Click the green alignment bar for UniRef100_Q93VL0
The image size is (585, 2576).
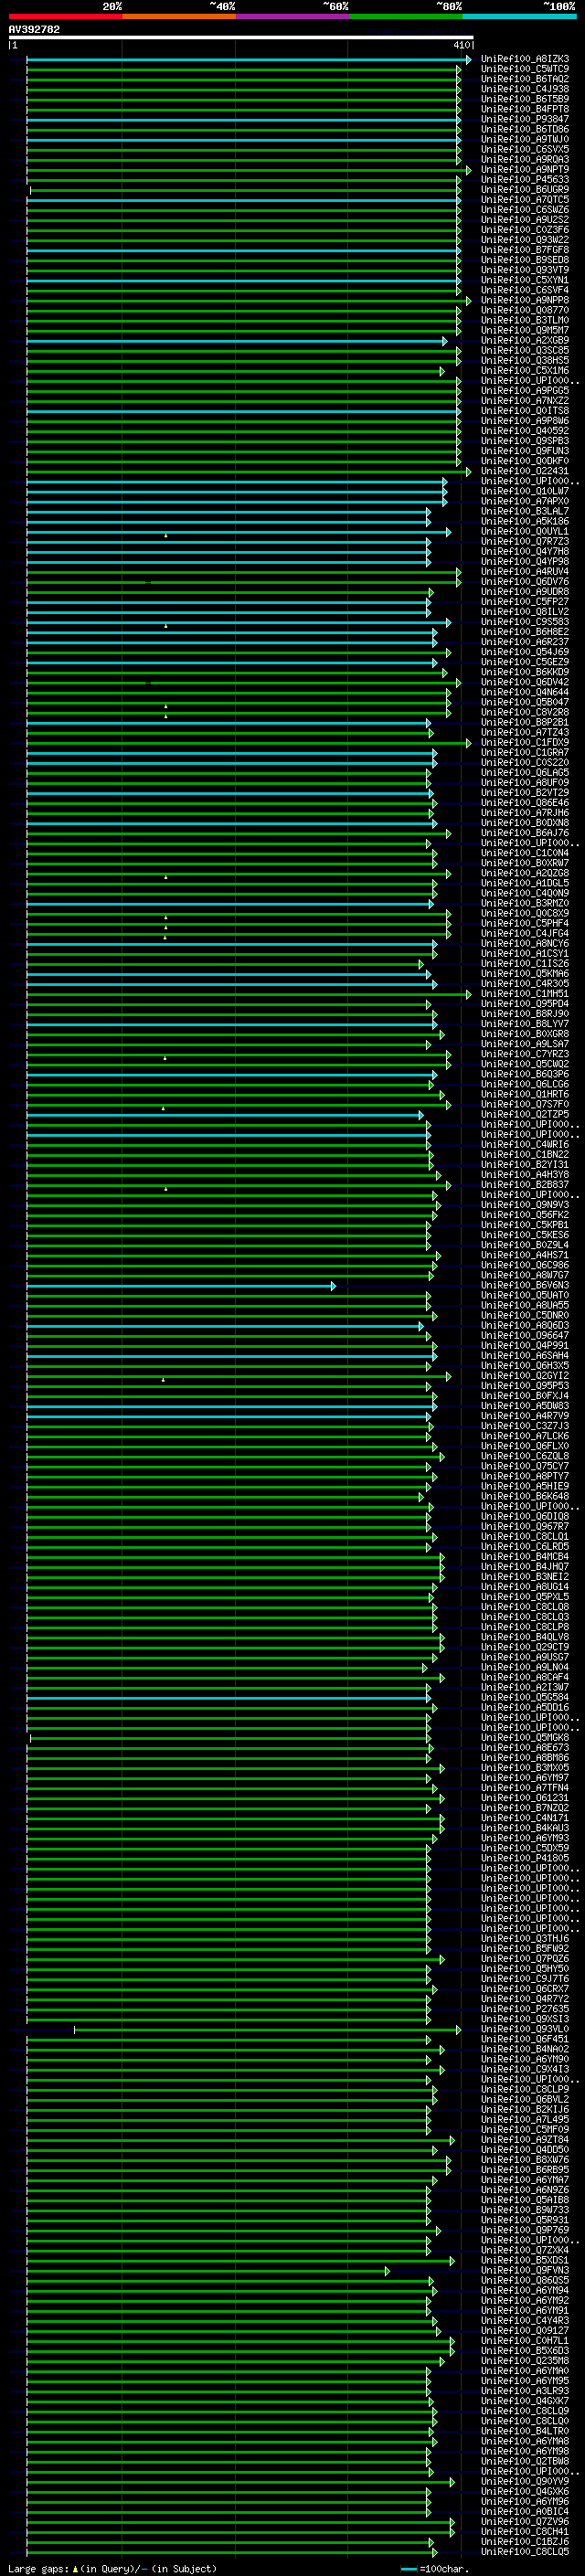coord(268,2029)
